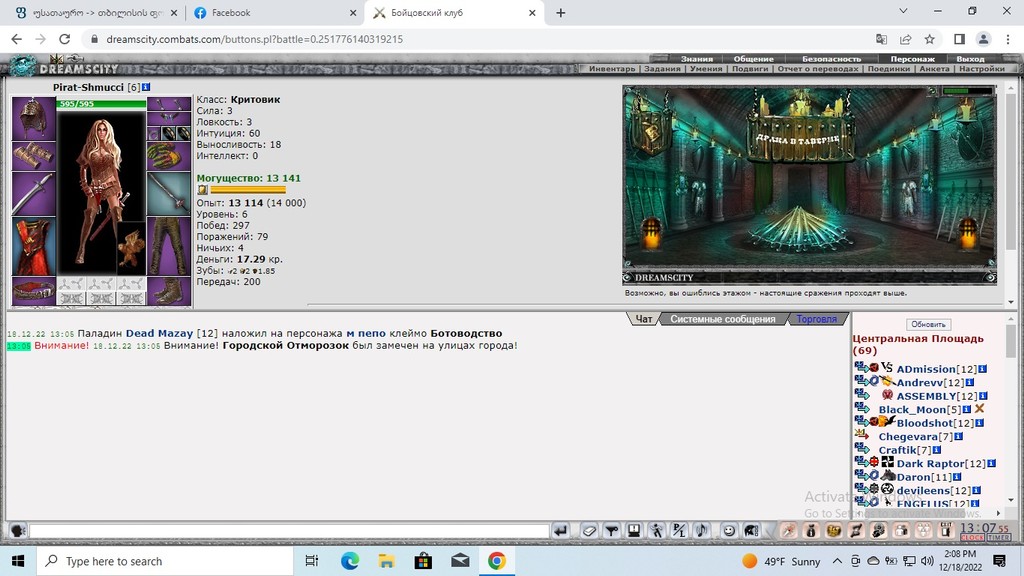Click the chat filter funnel icon

point(611,531)
